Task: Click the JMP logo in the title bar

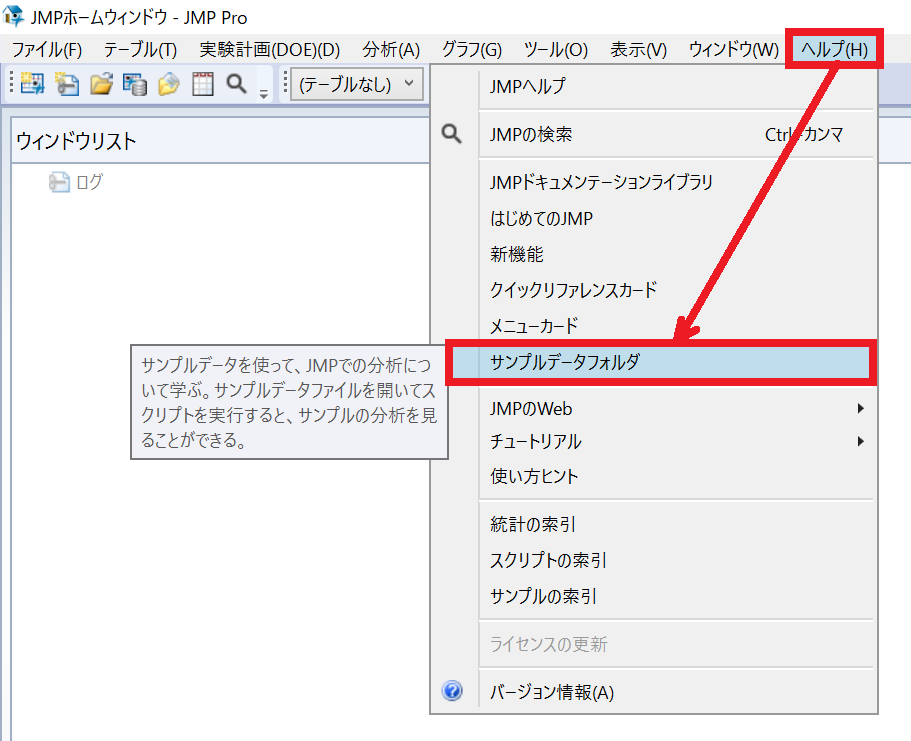Action: click(13, 15)
